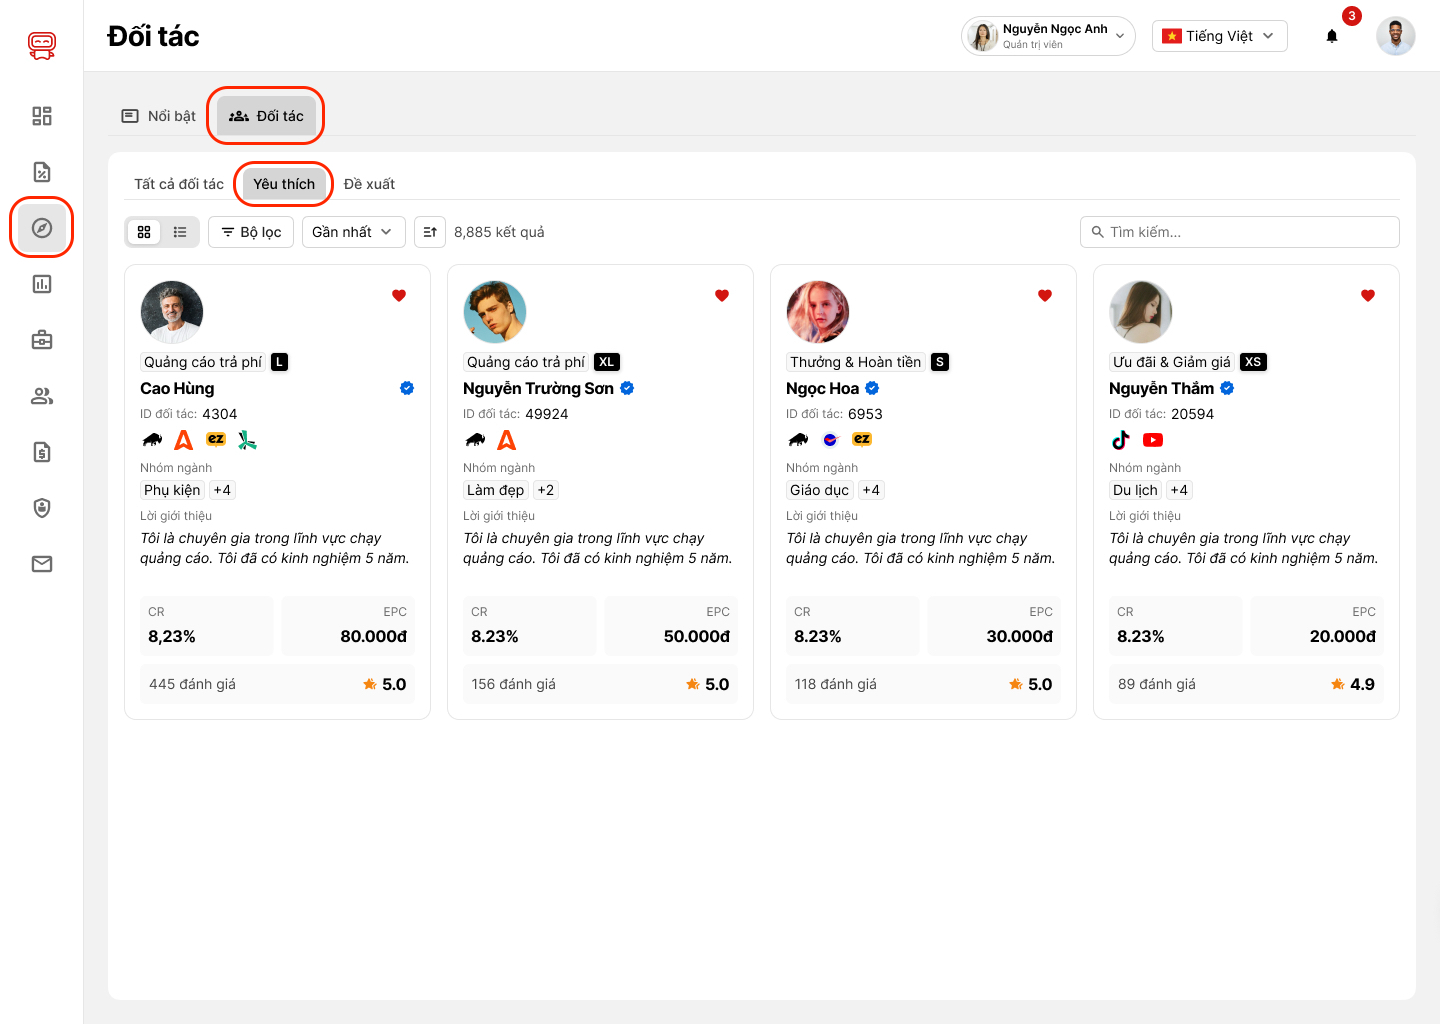Open the dashboard icon in sidebar

tap(42, 116)
